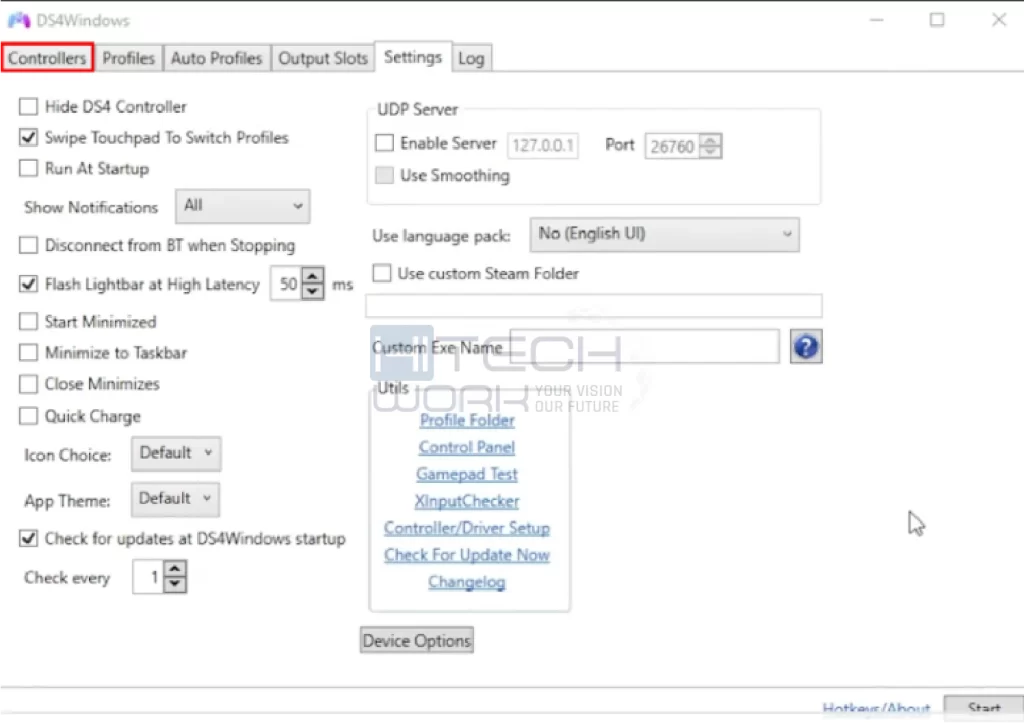
Task: Open the Control Panel link
Action: pyautogui.click(x=467, y=447)
